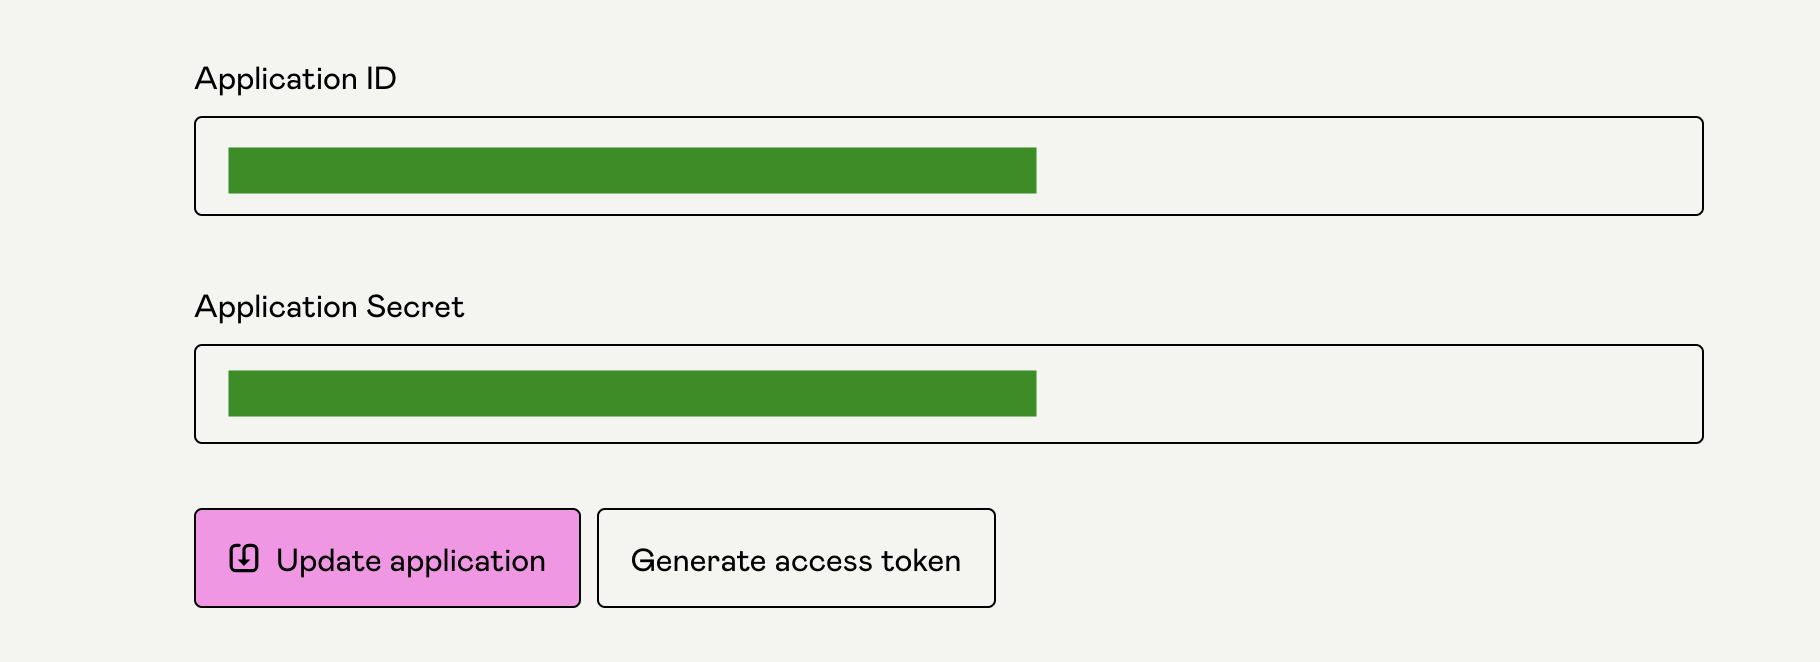
Task: Select the redacted Application Secret value
Action: click(x=632, y=394)
